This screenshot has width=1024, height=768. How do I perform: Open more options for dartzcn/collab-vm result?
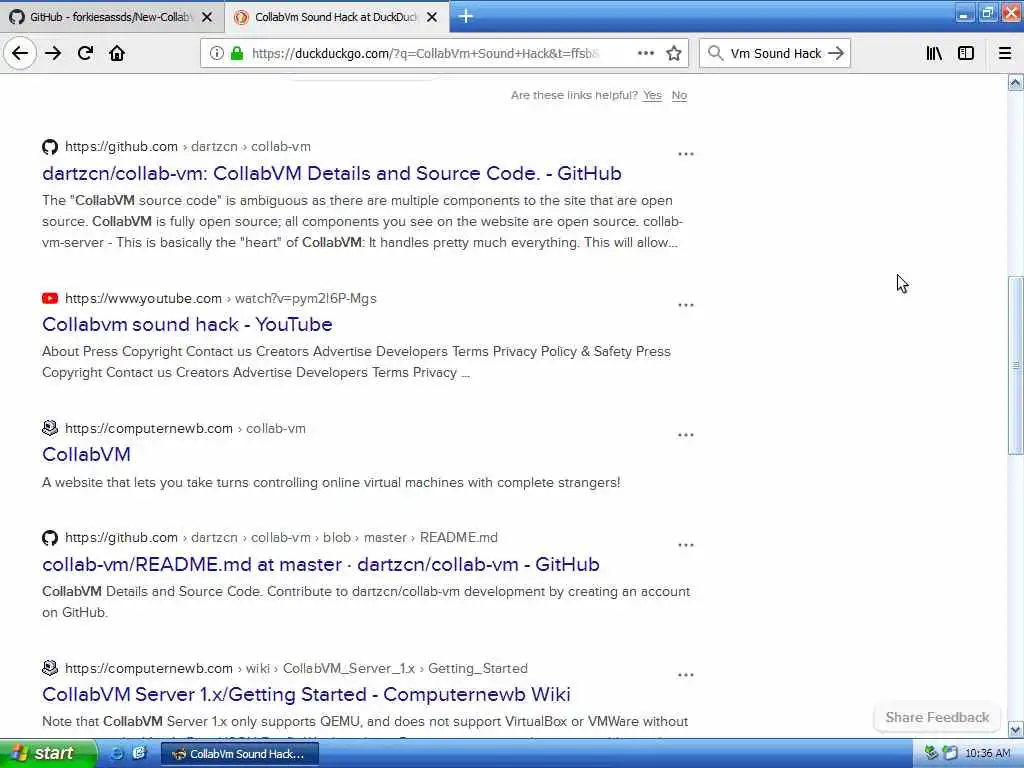coord(686,154)
